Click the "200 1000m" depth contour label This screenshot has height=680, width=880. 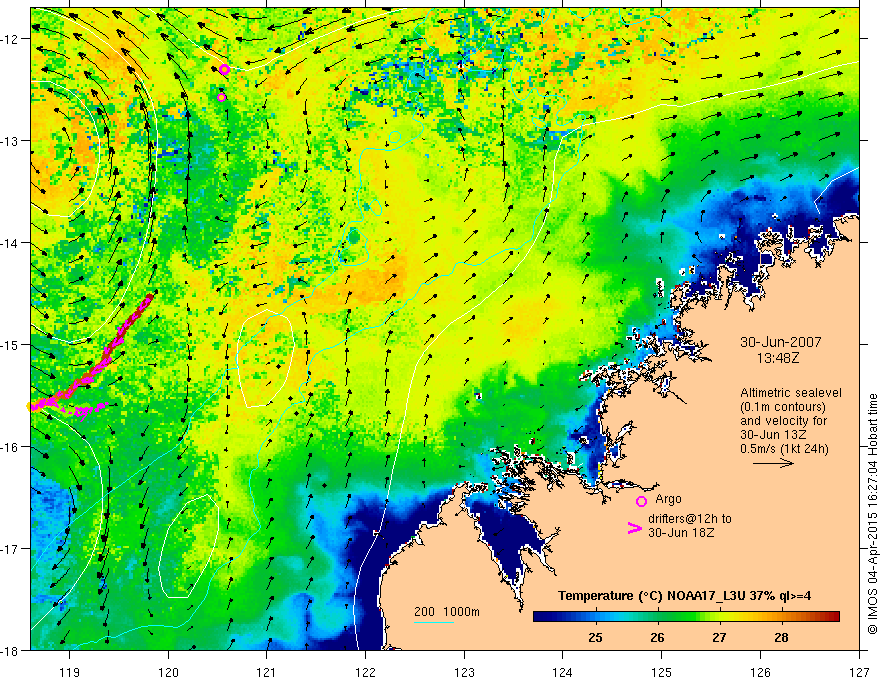point(447,612)
